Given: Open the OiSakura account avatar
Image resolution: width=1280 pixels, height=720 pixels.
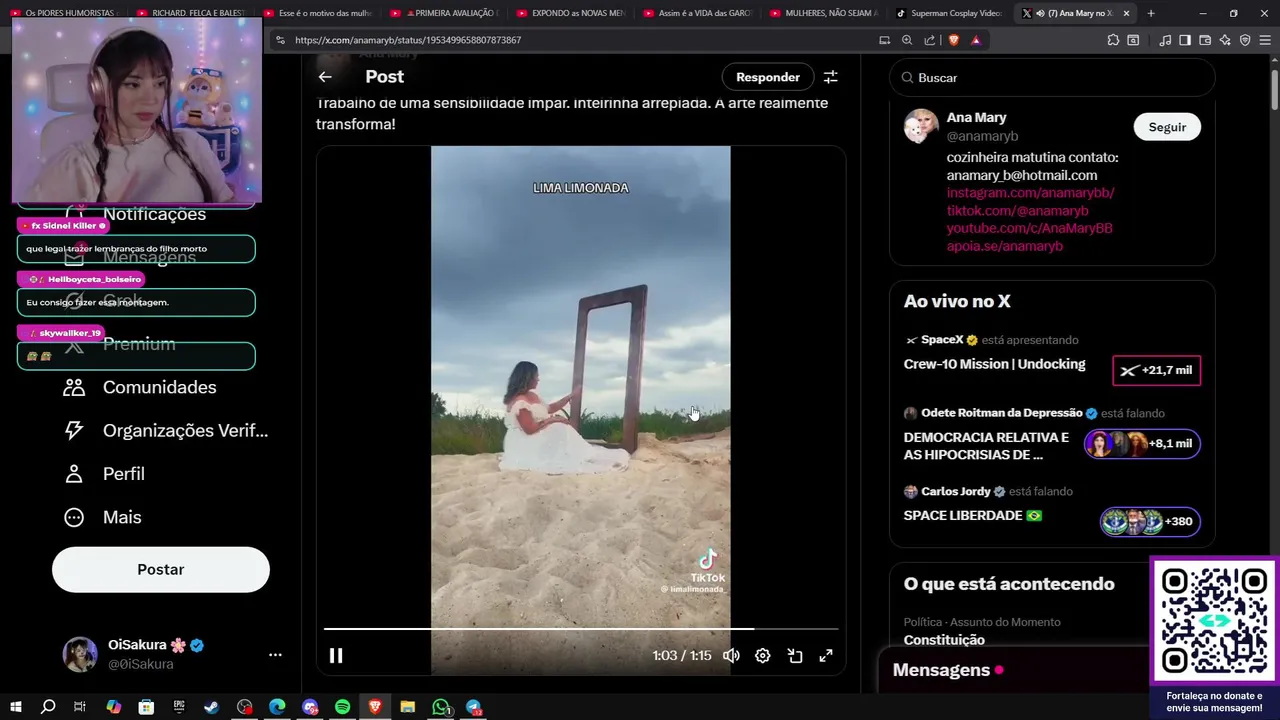Looking at the screenshot, I should coord(80,654).
